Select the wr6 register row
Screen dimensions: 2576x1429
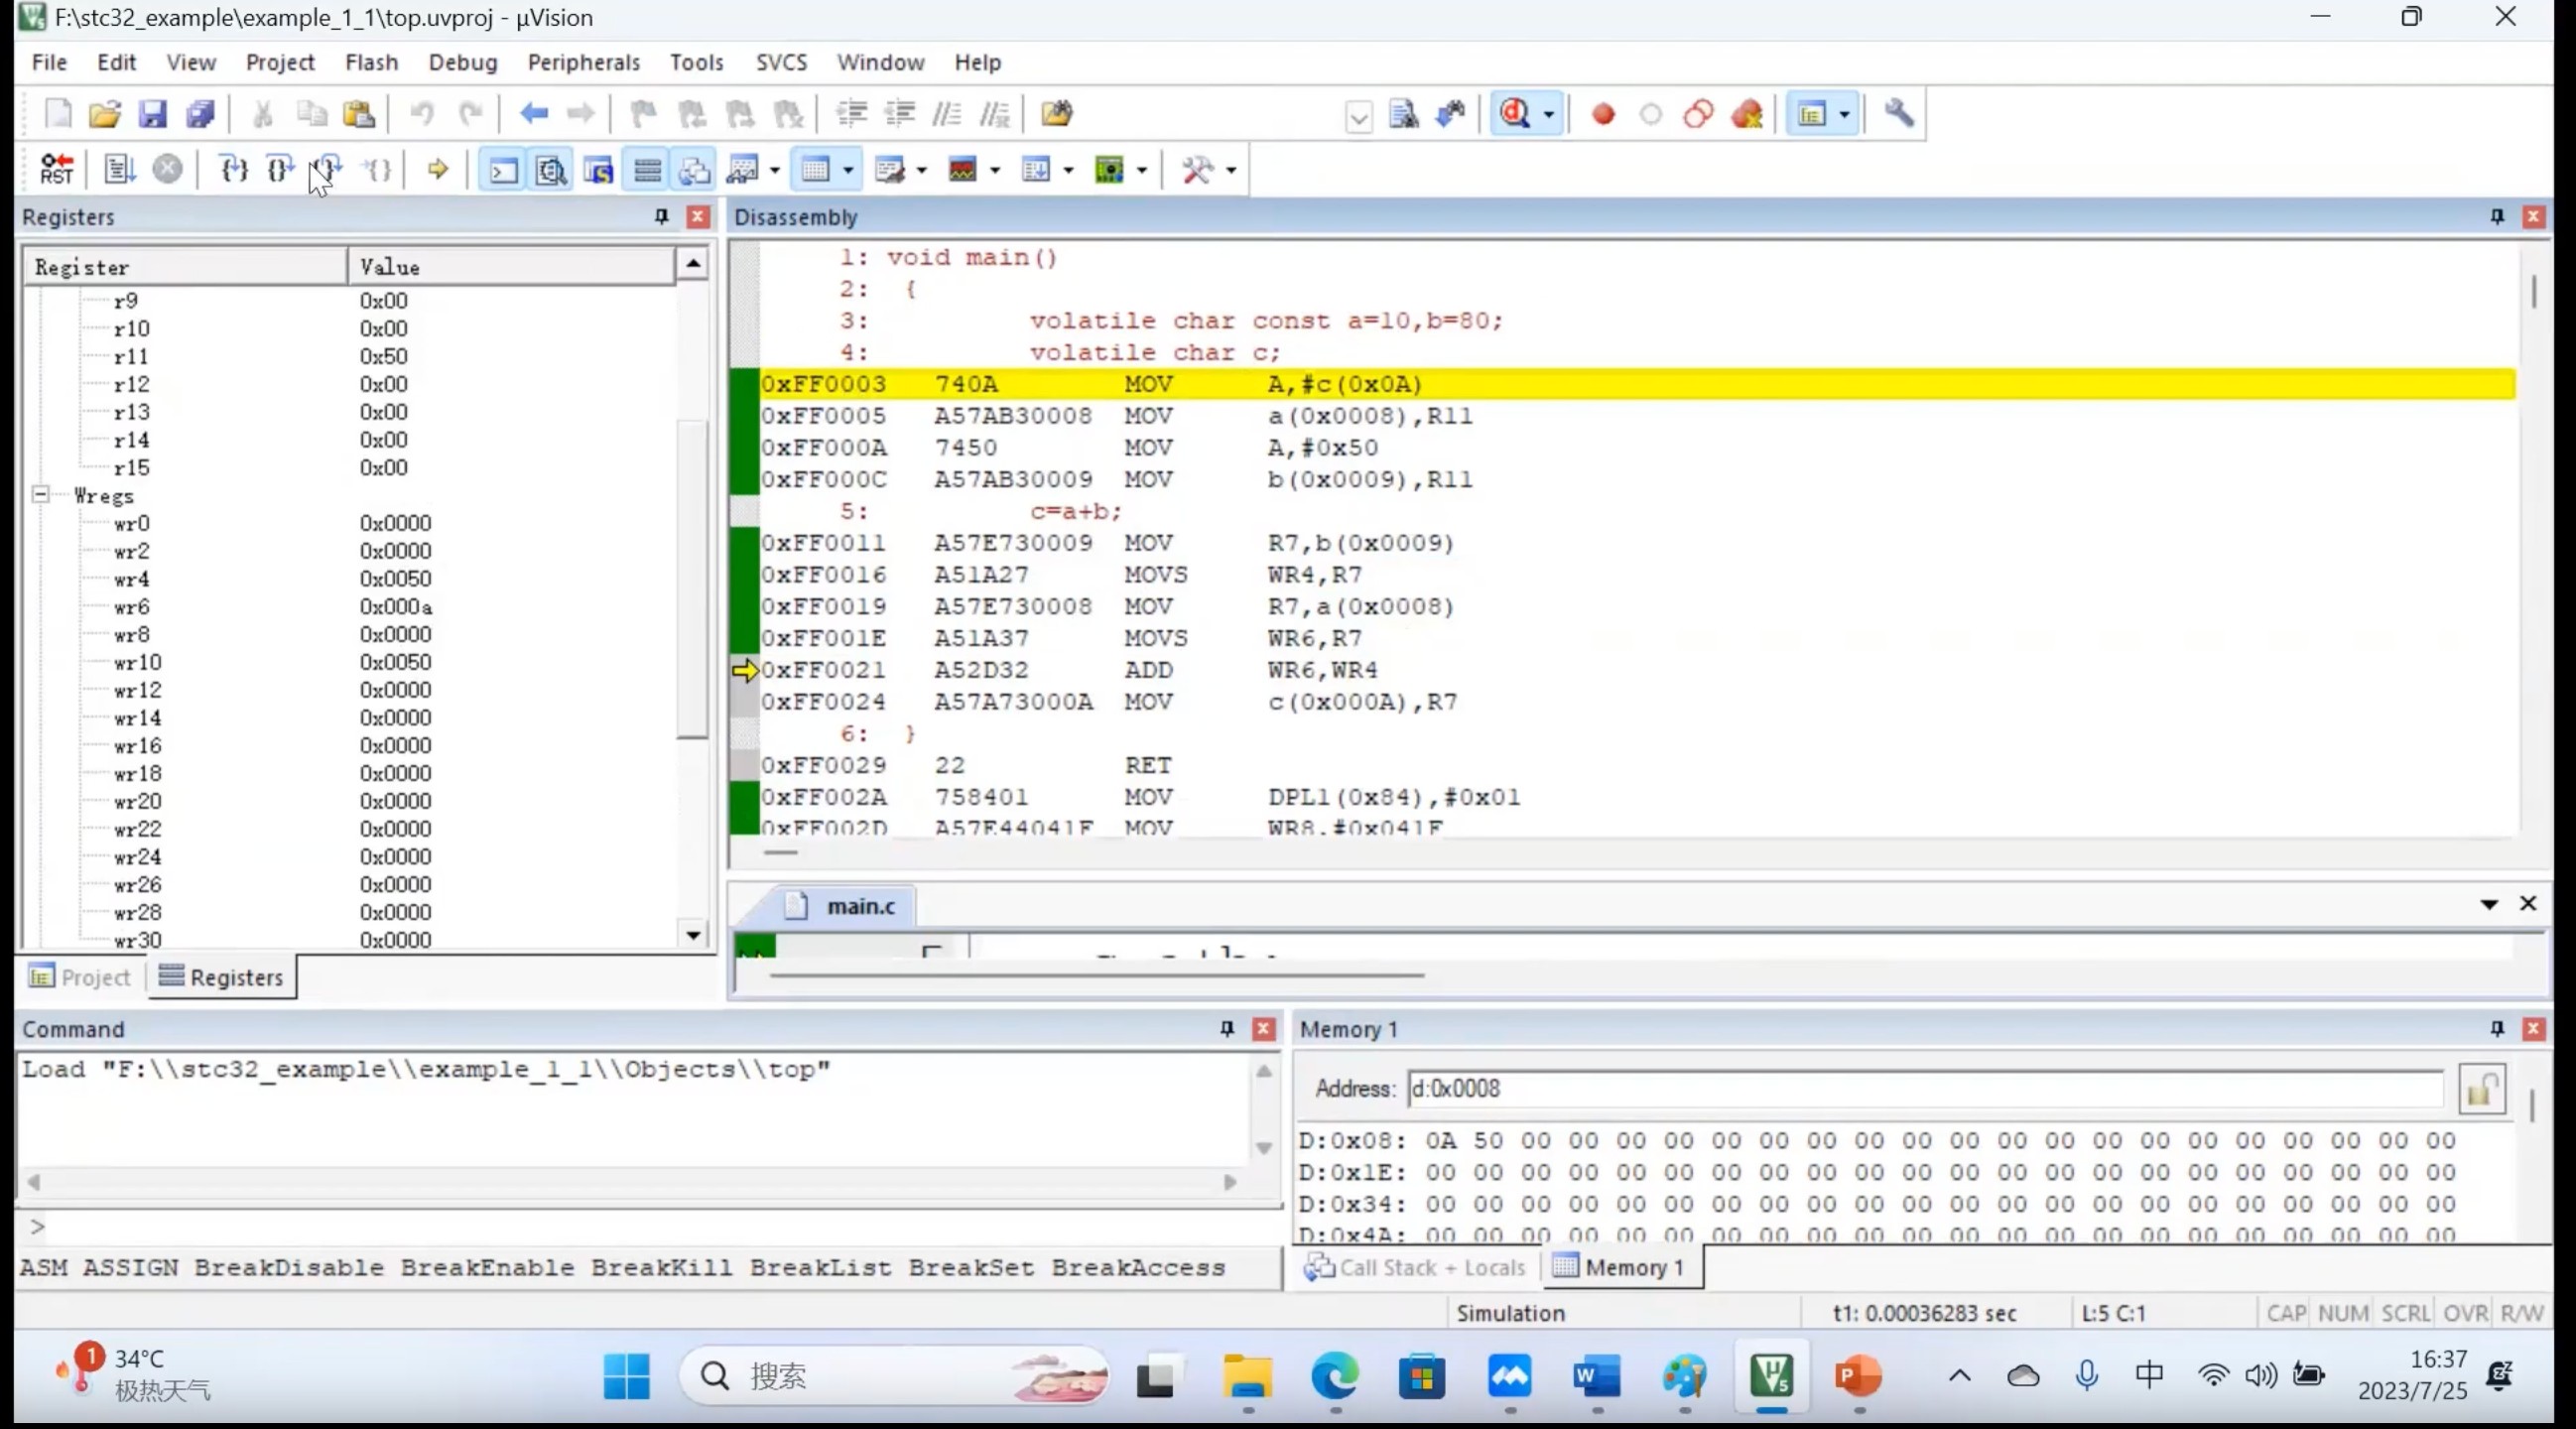(x=350, y=607)
